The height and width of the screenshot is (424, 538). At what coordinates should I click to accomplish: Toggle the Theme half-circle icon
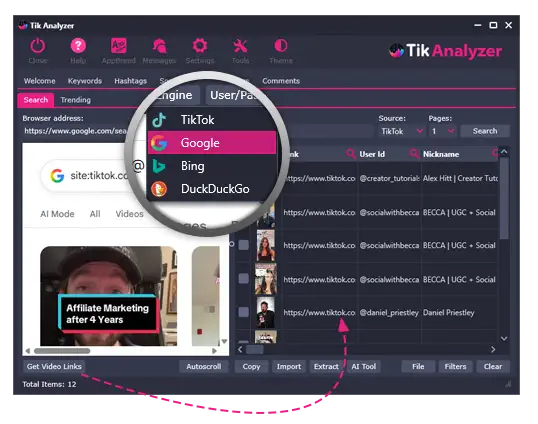281,46
